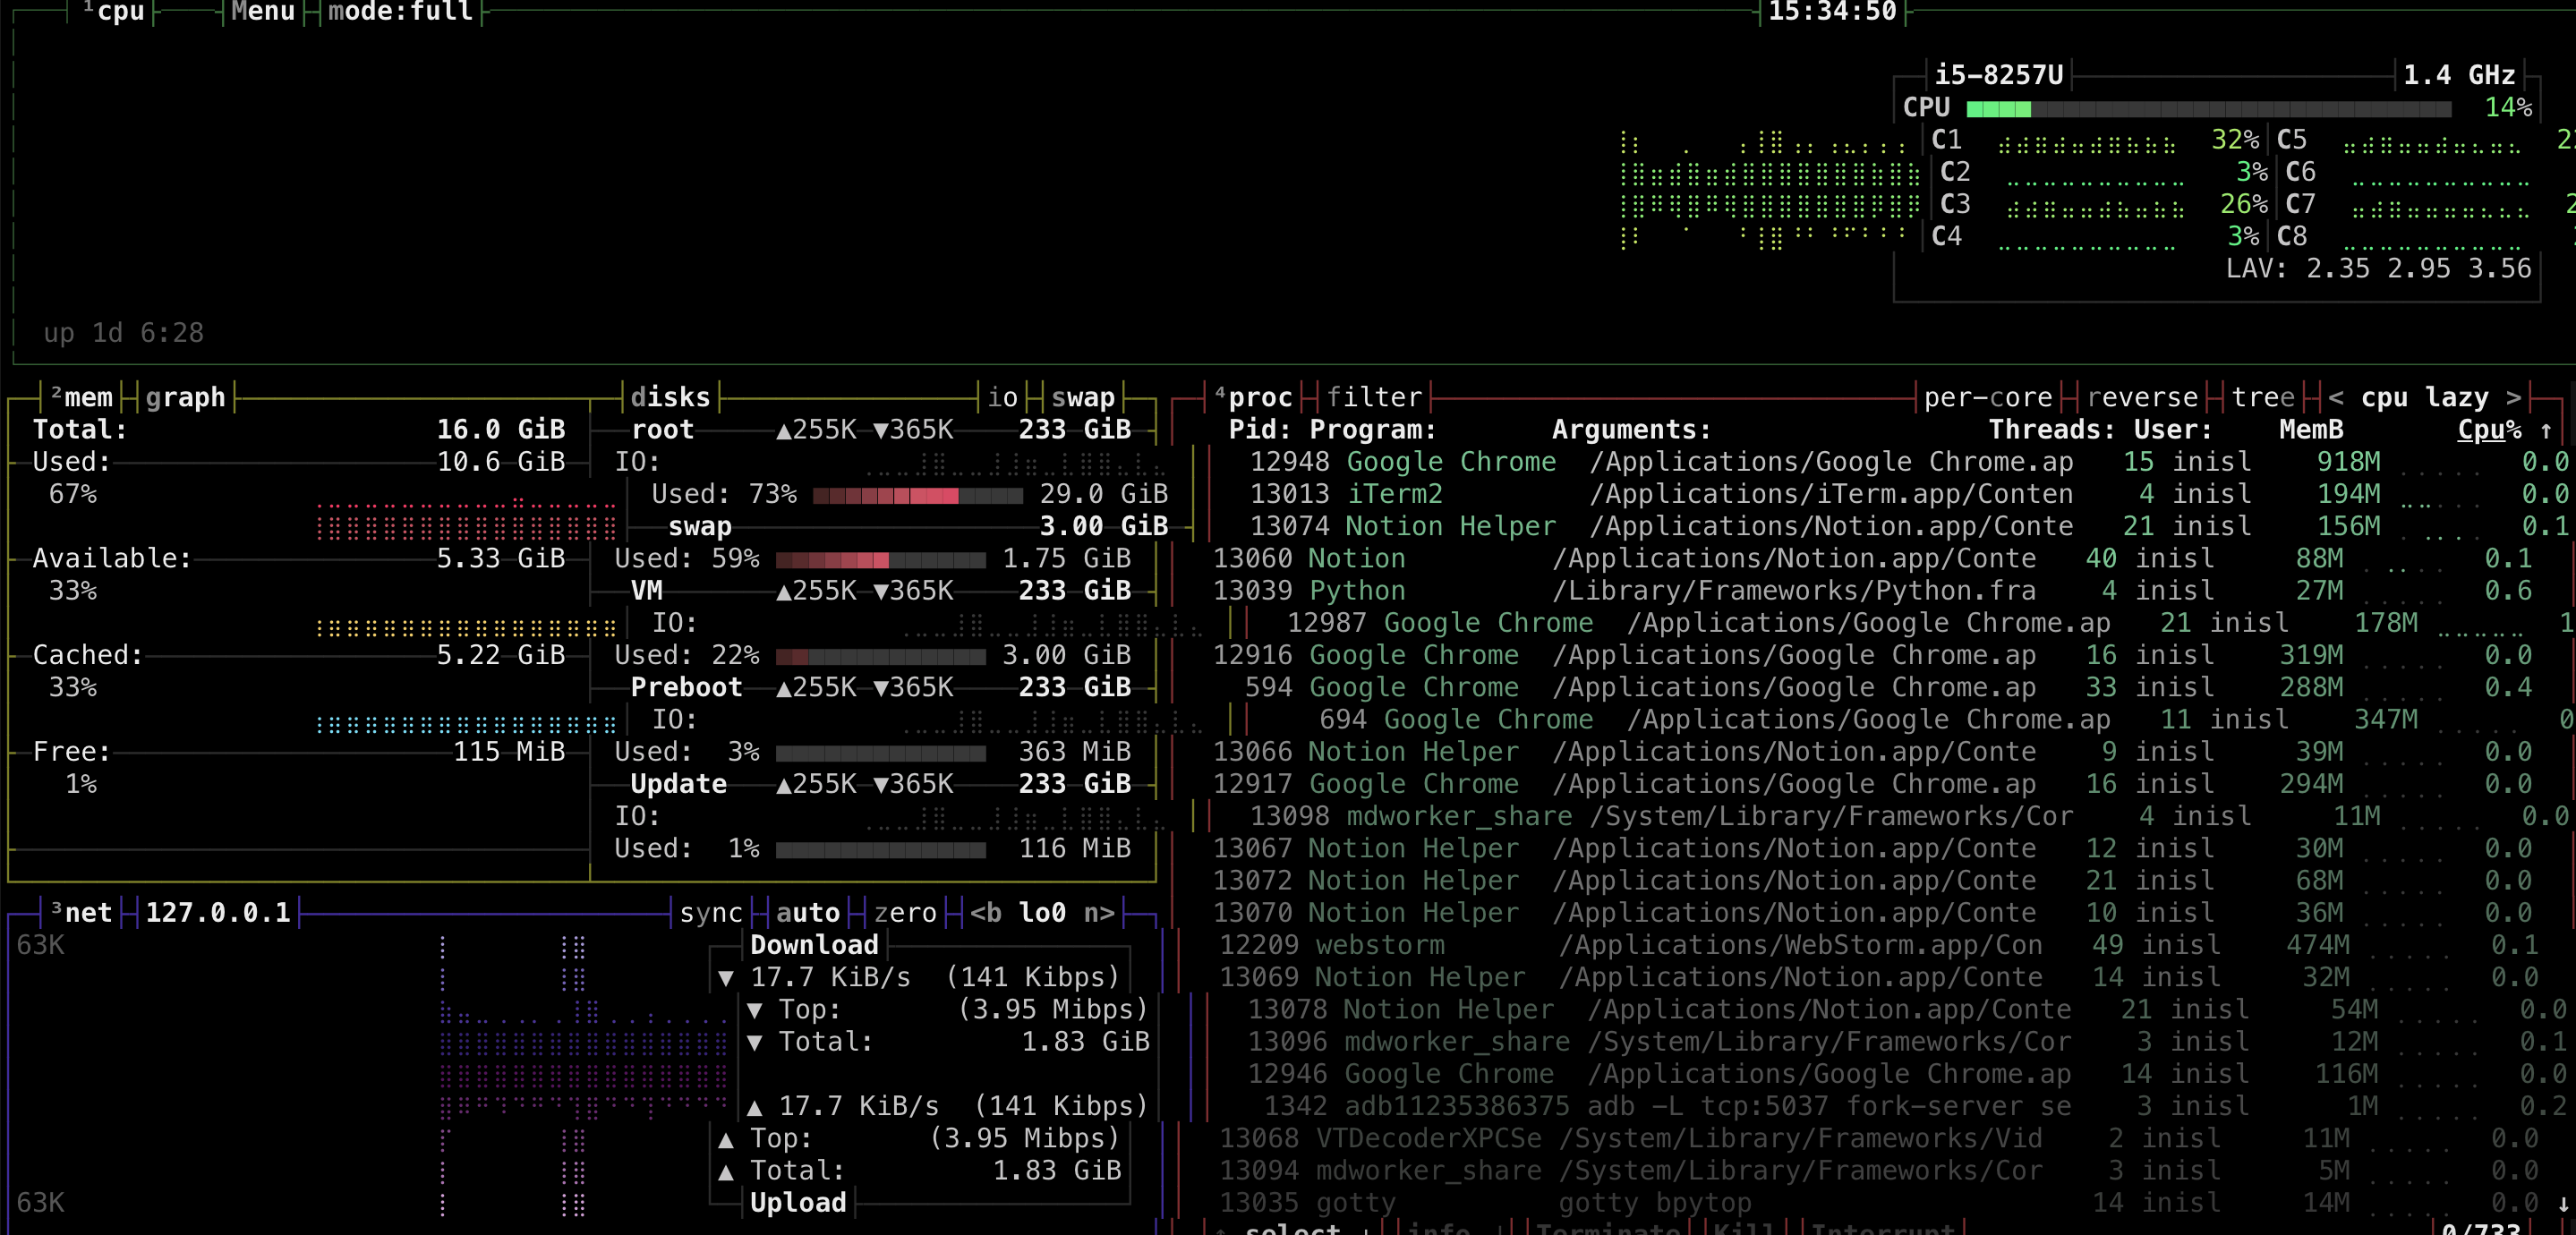
Task: Toggle net auto scaling
Action: (x=807, y=913)
